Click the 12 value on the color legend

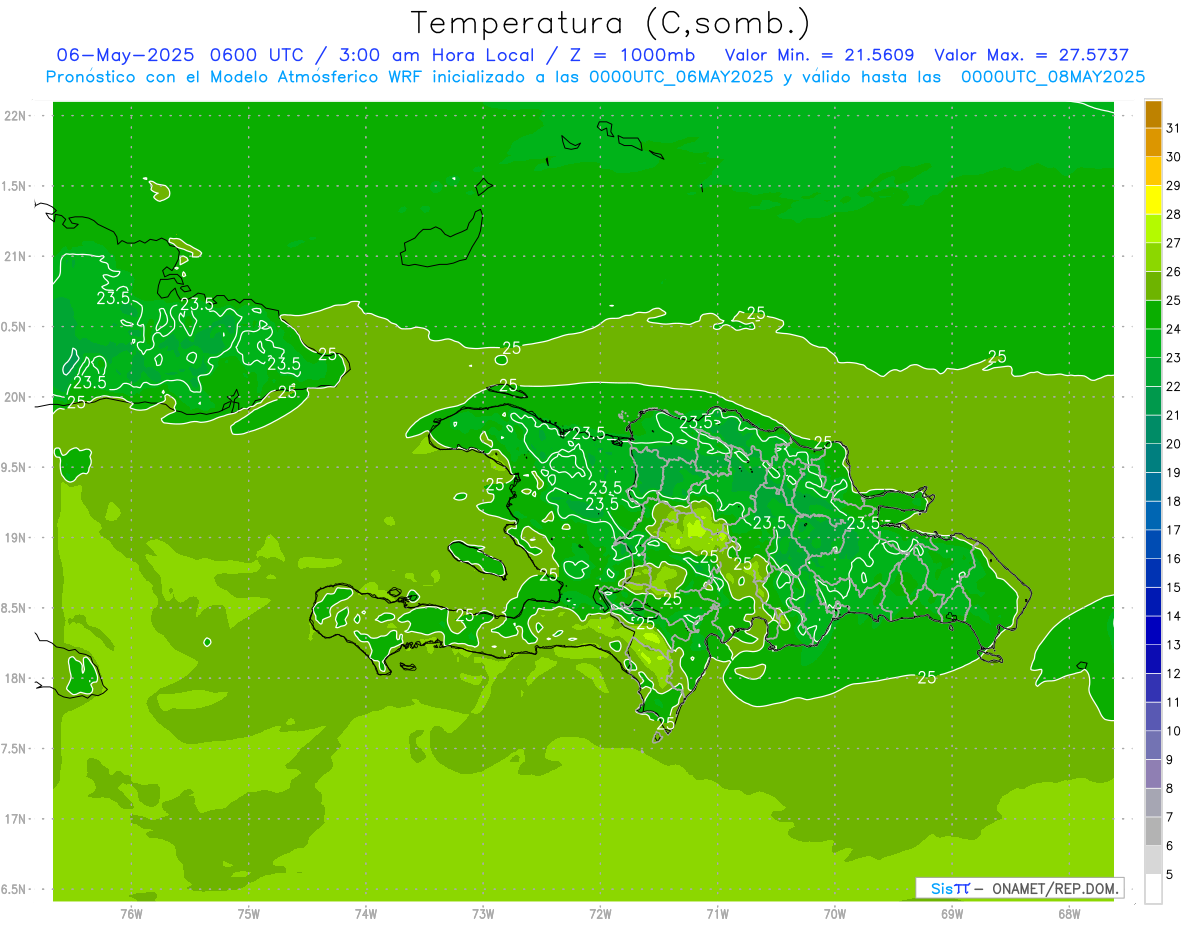(1174, 673)
